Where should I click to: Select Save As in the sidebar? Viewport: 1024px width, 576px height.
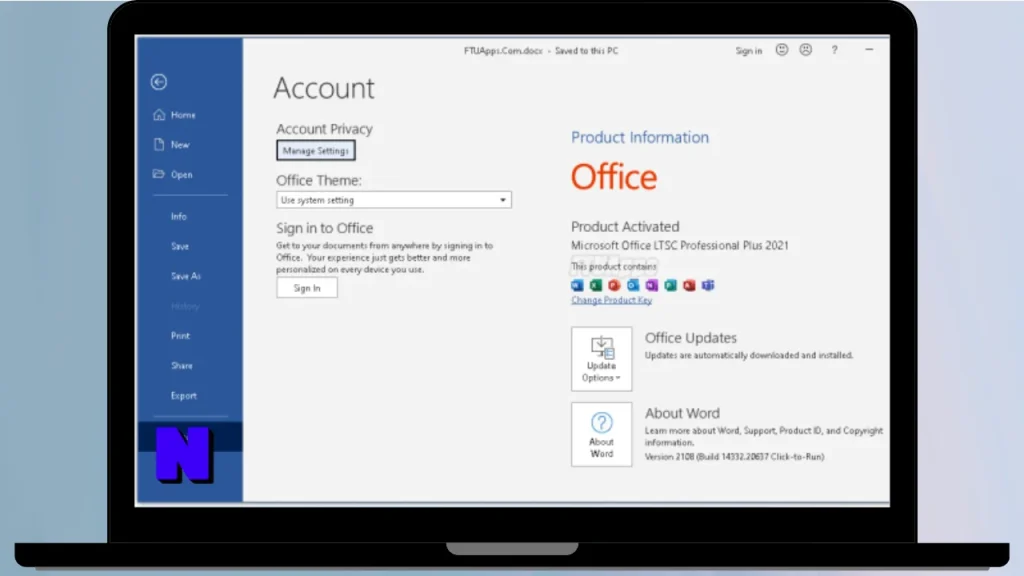[186, 276]
